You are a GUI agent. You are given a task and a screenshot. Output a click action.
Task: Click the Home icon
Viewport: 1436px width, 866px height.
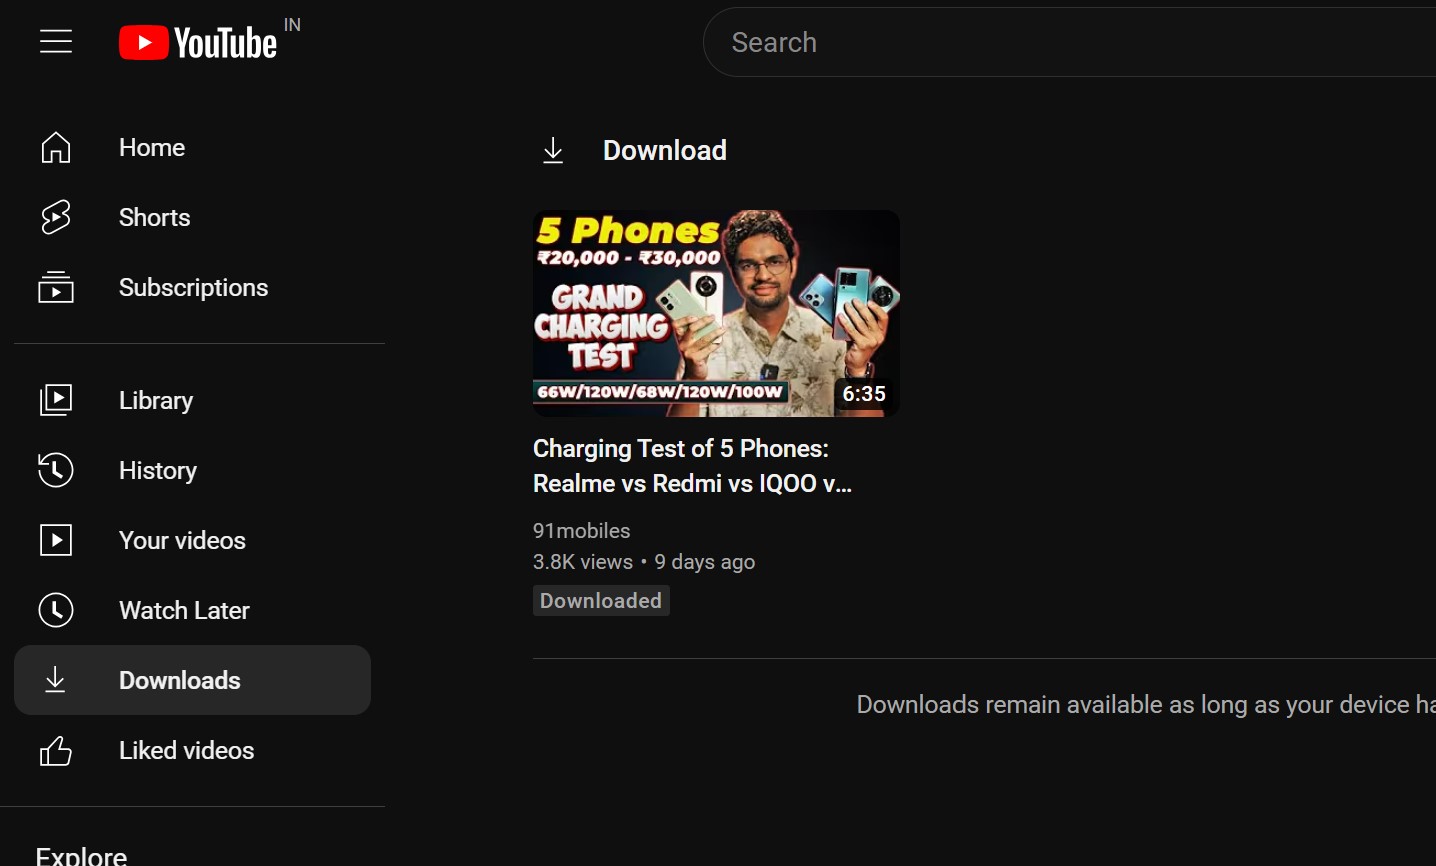tap(56, 147)
